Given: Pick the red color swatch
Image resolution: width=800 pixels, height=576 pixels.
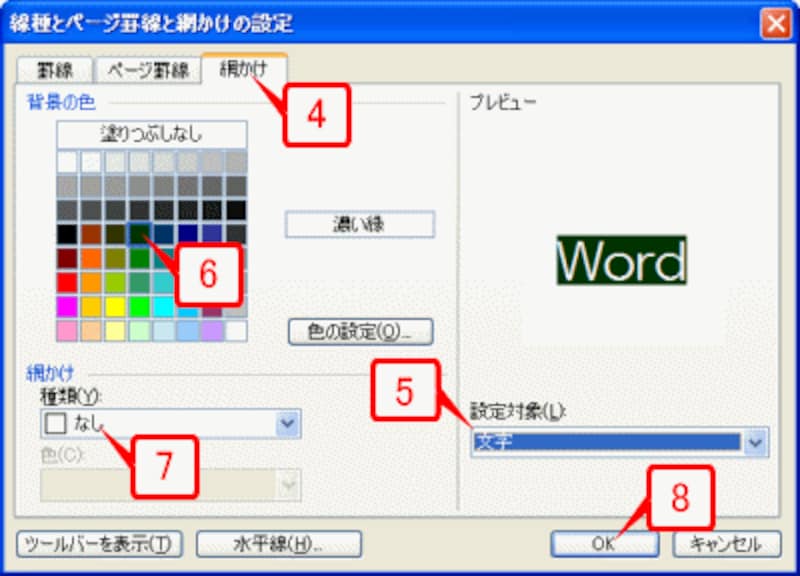Looking at the screenshot, I should tap(64, 280).
